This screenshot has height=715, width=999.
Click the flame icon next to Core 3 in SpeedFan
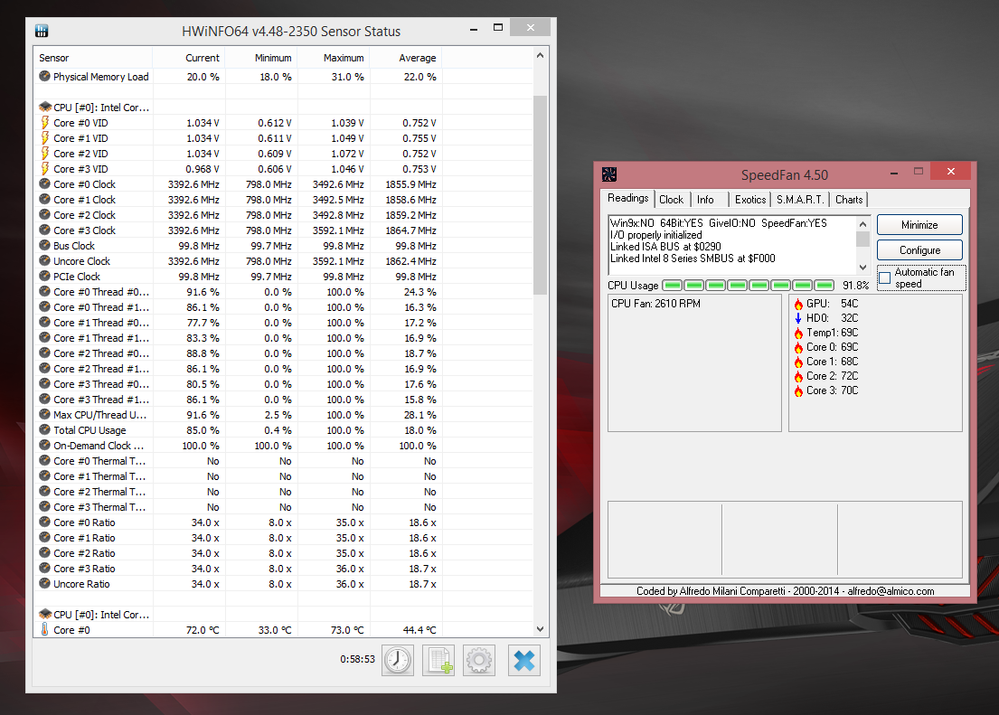(x=798, y=391)
